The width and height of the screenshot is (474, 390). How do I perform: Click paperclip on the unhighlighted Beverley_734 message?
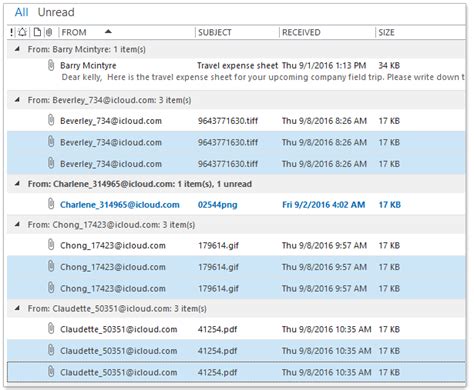[51, 120]
